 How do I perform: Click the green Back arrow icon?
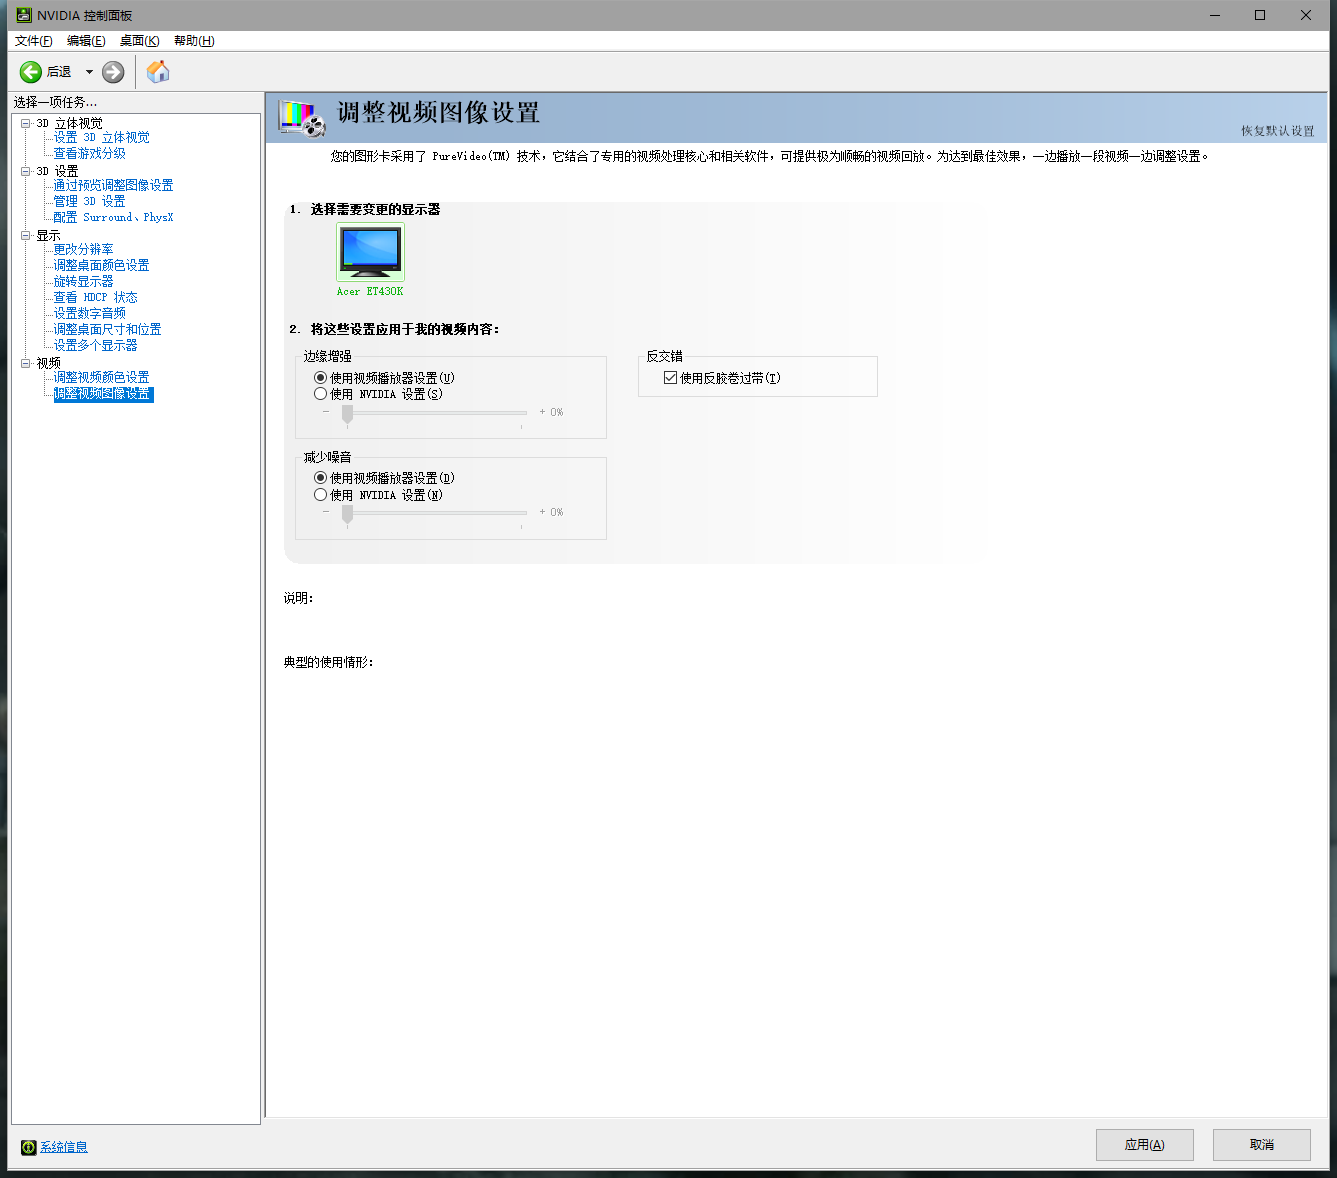31,72
